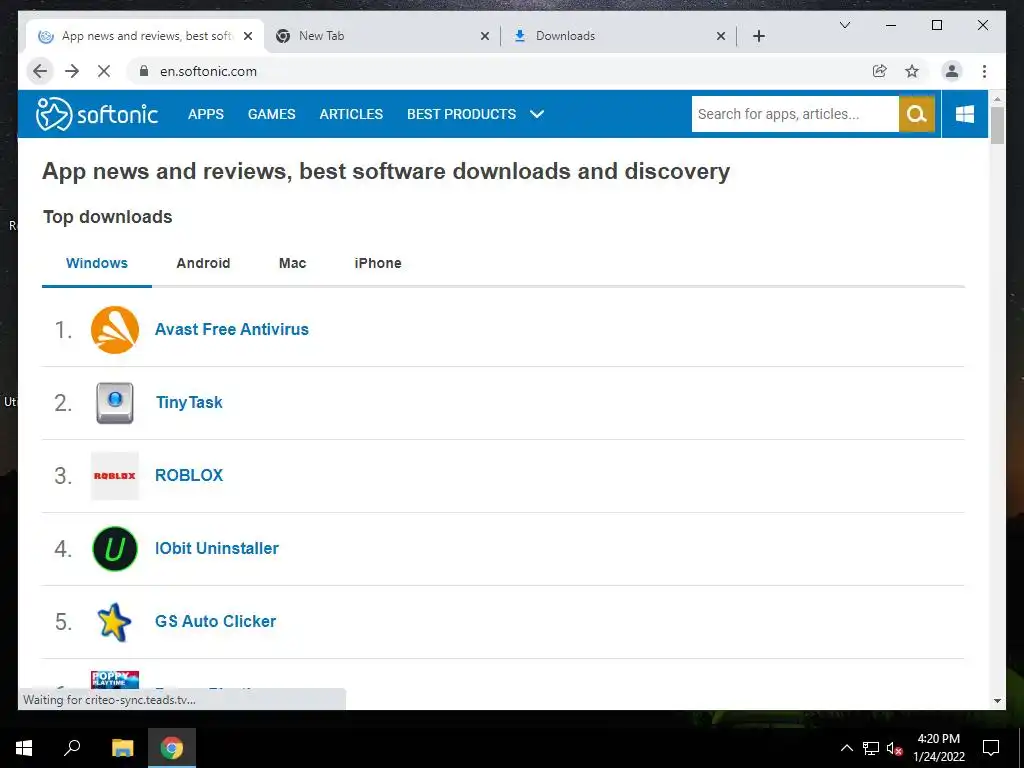Click the page vertical scrollbar thumb
Viewport: 1024px width, 768px height.
point(997,125)
